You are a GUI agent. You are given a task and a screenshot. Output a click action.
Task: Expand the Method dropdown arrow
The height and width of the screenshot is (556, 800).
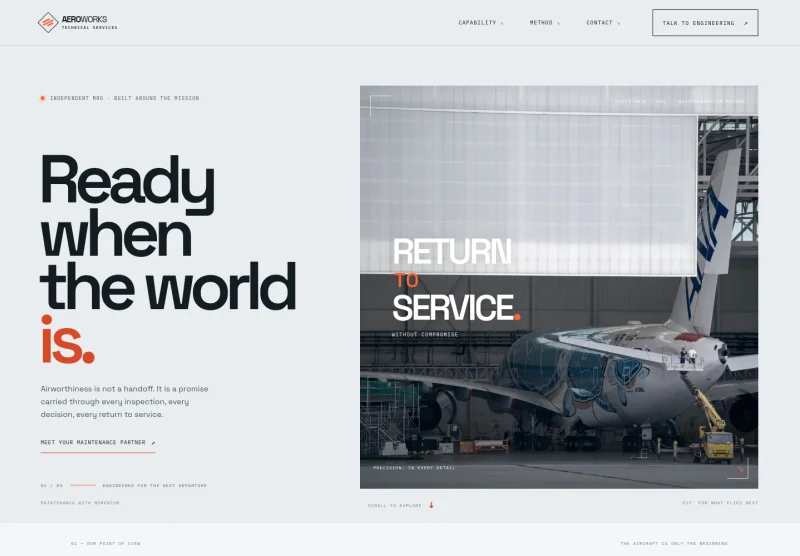[x=558, y=23]
